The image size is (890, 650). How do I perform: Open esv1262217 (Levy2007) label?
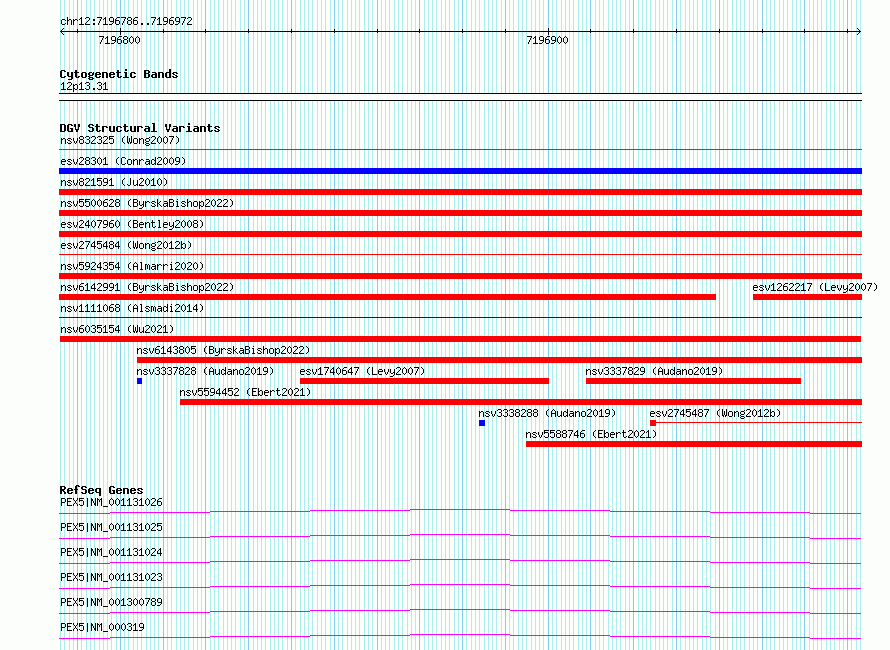coord(815,287)
